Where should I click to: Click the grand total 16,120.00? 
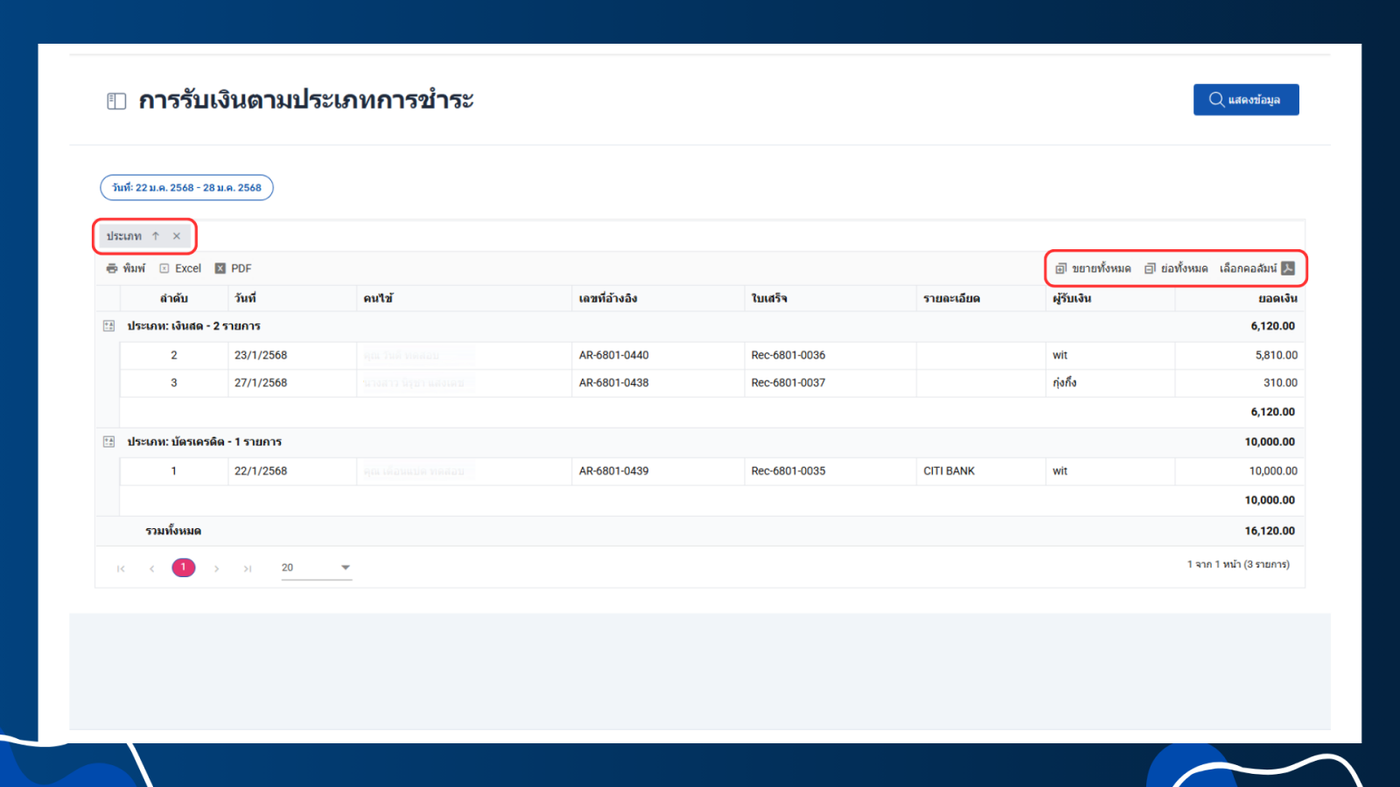[x=1270, y=531]
